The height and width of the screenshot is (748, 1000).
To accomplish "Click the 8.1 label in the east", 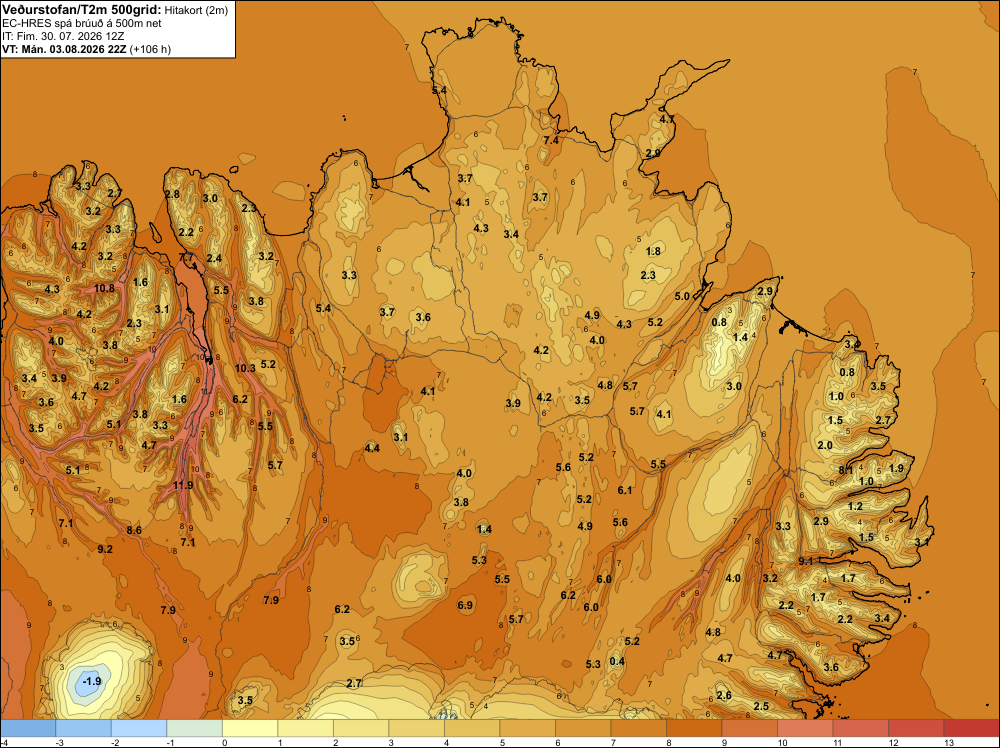I will (x=846, y=470).
